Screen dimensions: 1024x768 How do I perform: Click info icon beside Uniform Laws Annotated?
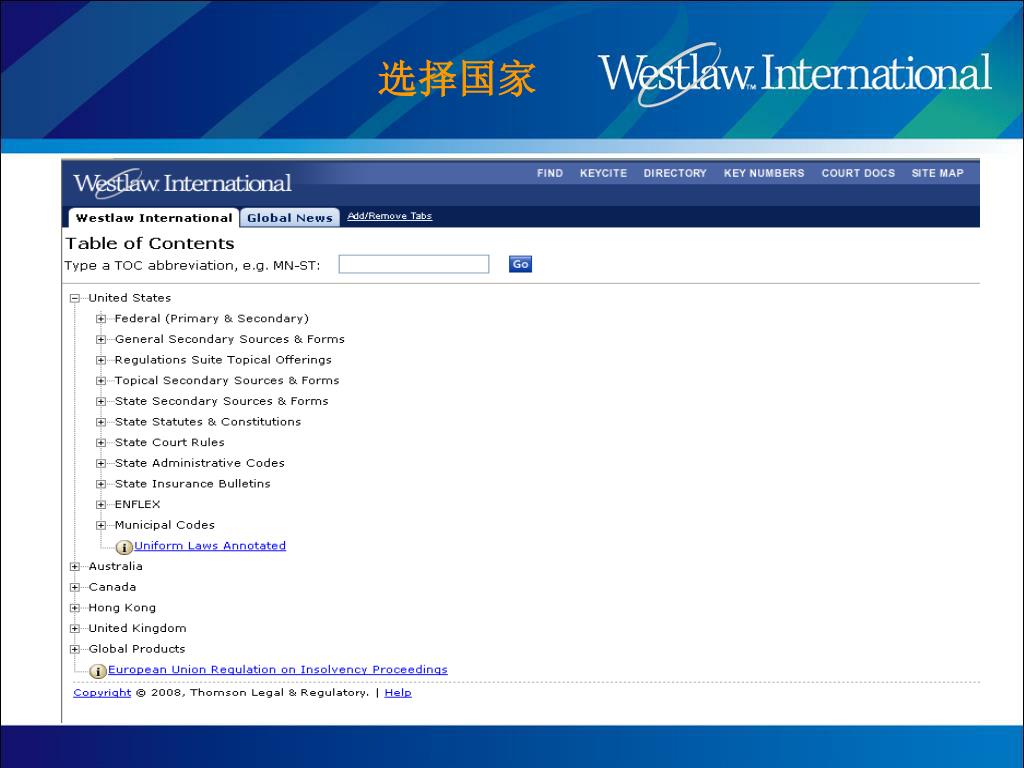coord(124,547)
